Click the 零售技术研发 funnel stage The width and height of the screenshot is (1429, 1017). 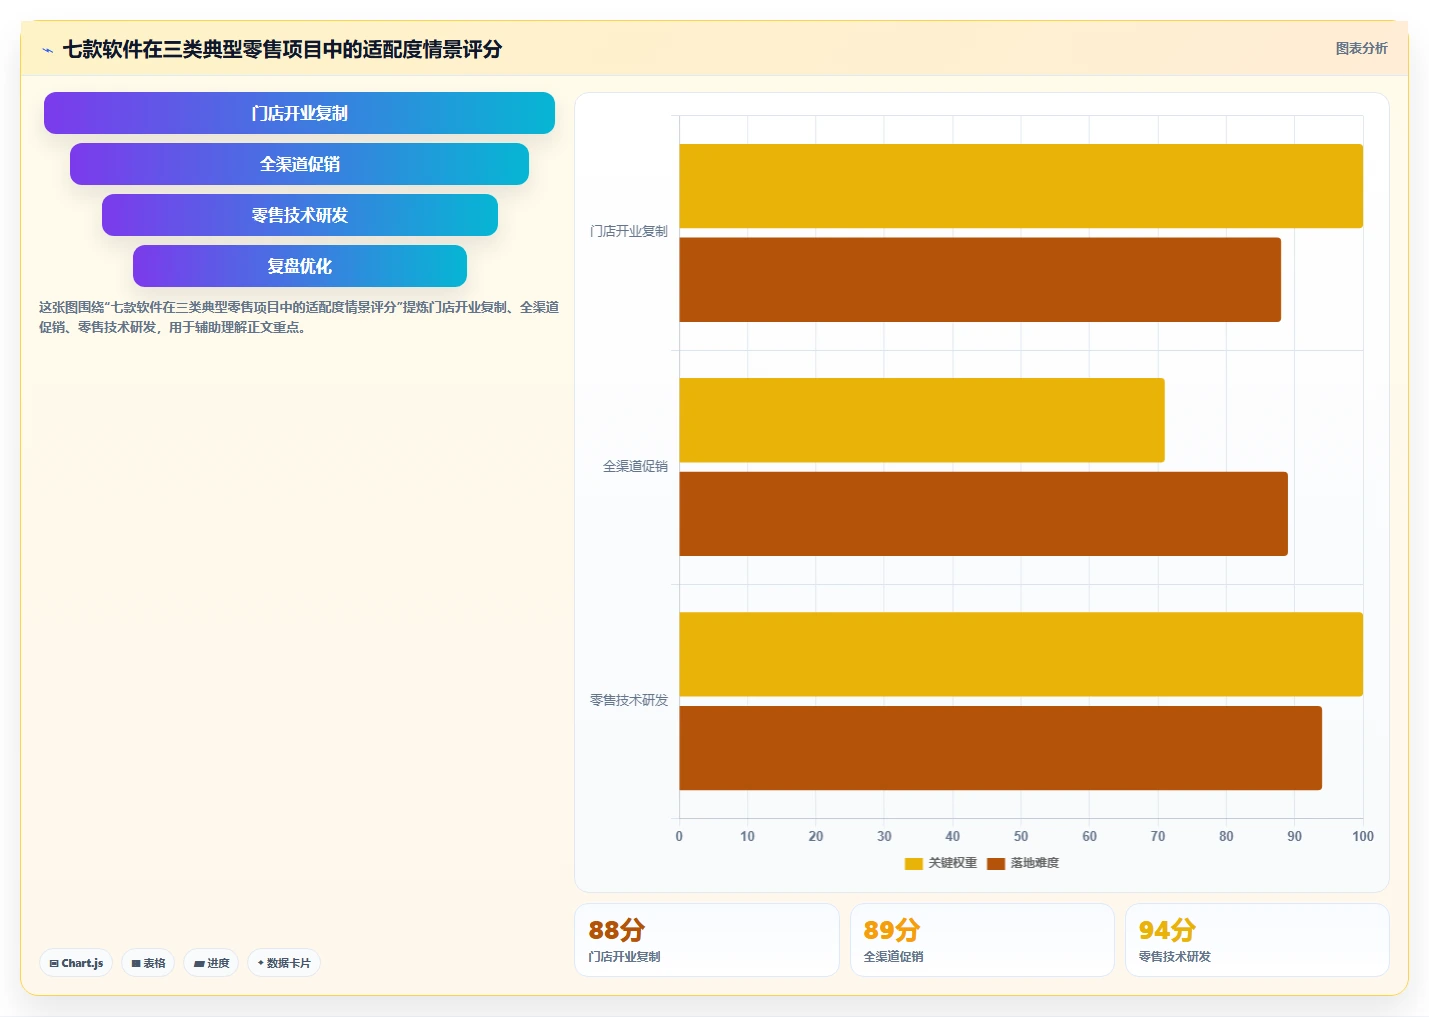coord(299,215)
